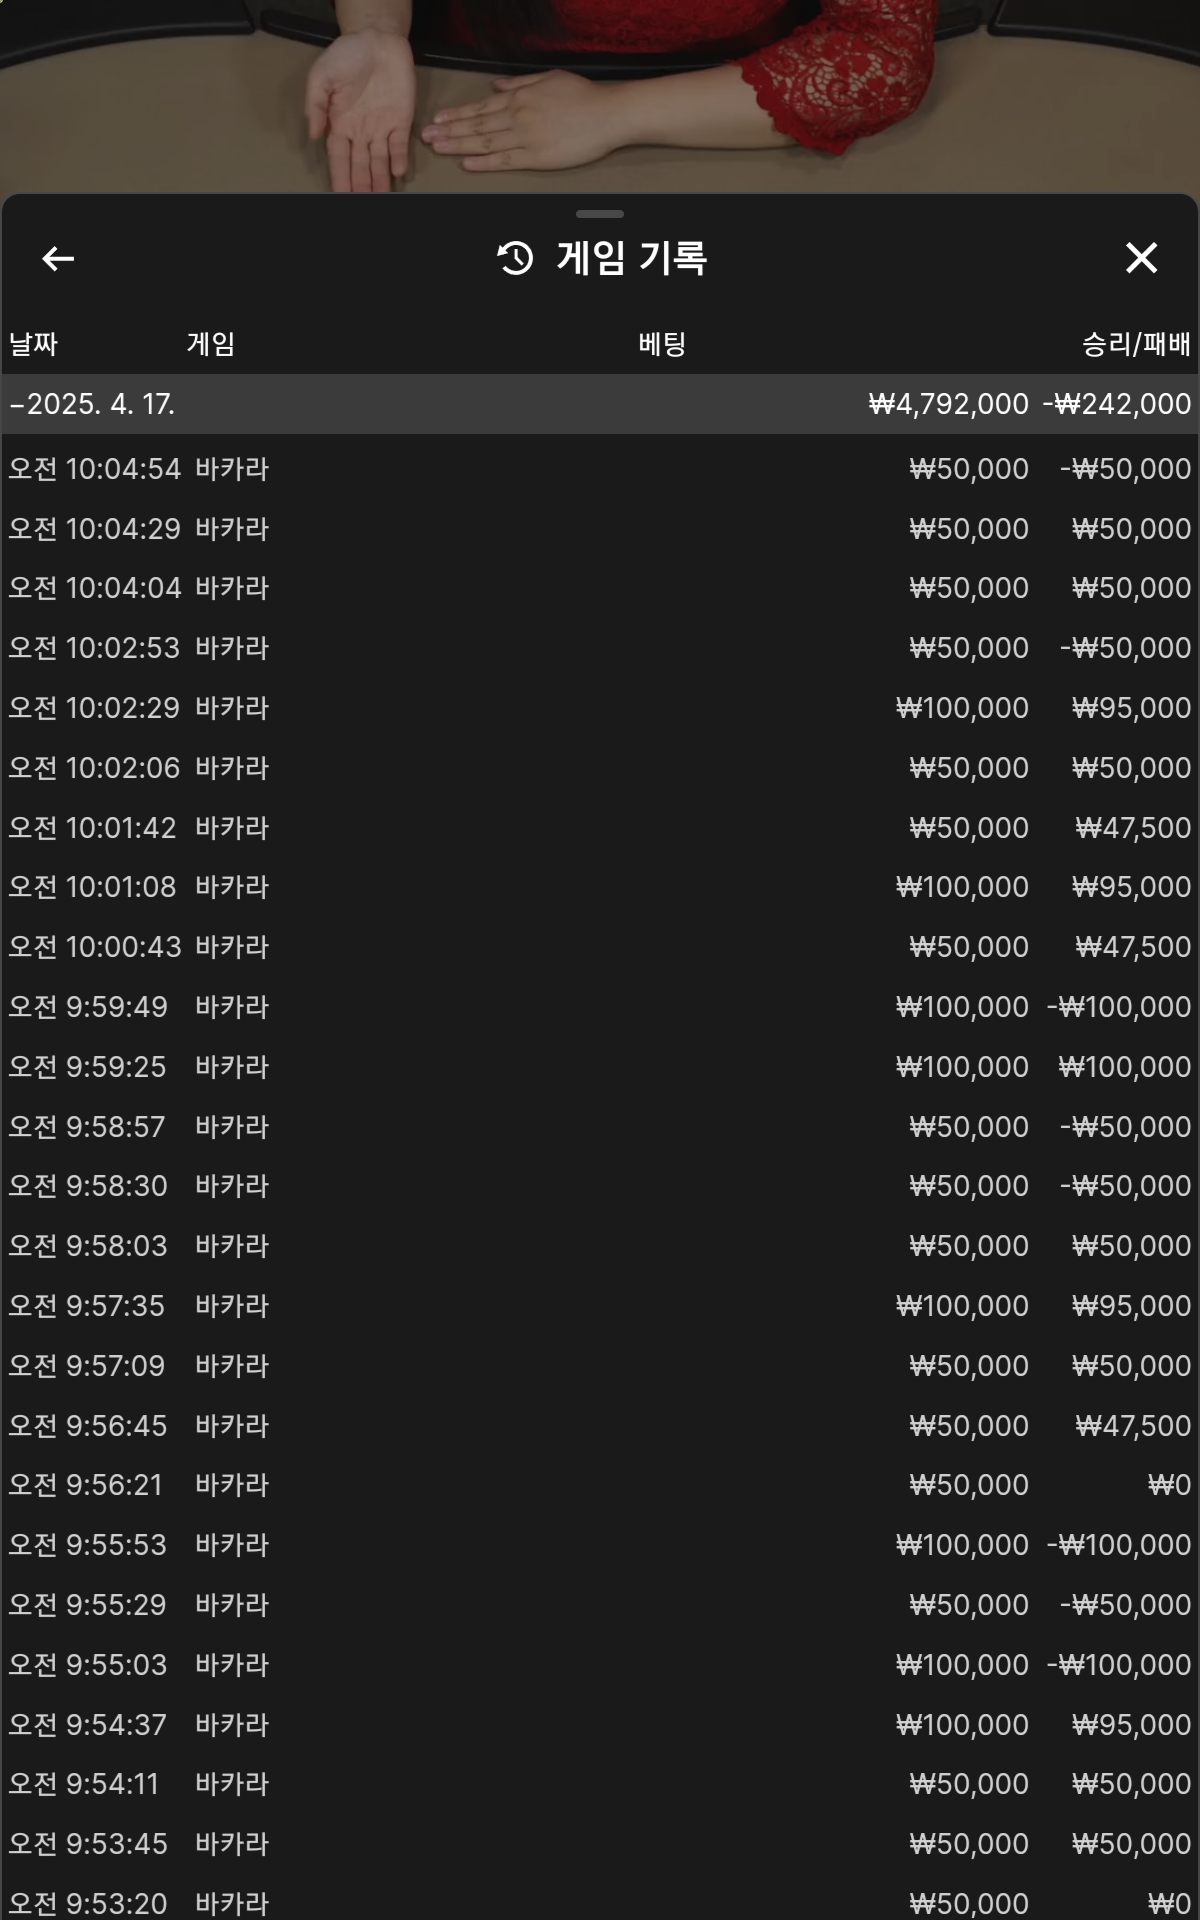The height and width of the screenshot is (1920, 1200).
Task: Click the 게임 column header
Action: click(210, 344)
